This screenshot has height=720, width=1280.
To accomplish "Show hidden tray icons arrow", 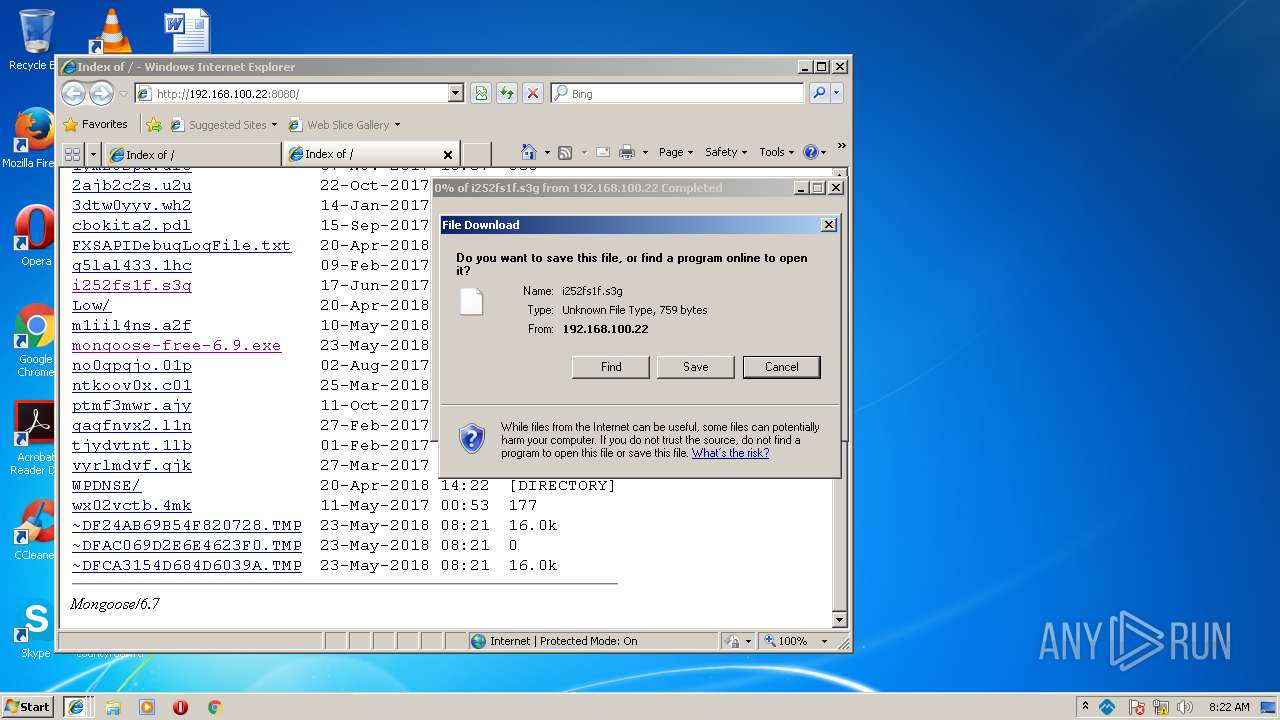I will (x=1085, y=707).
